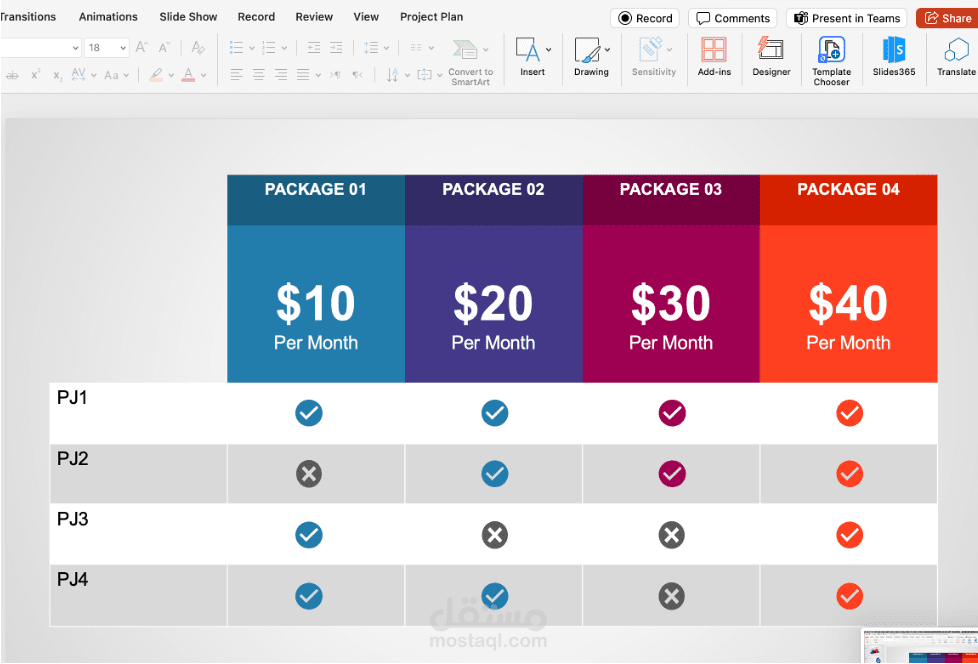Toggle superscript formatting
The image size is (978, 664).
36,75
